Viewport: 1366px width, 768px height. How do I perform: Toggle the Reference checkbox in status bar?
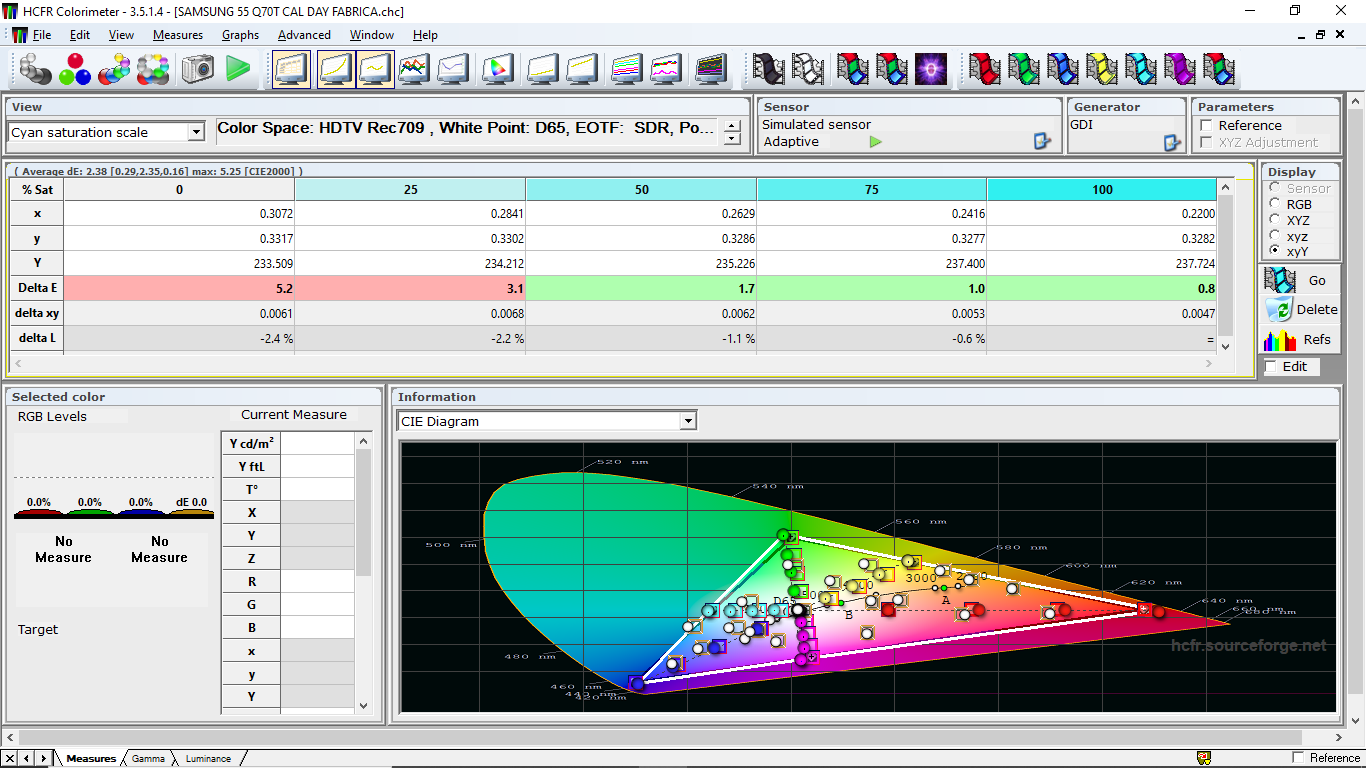[x=1299, y=758]
